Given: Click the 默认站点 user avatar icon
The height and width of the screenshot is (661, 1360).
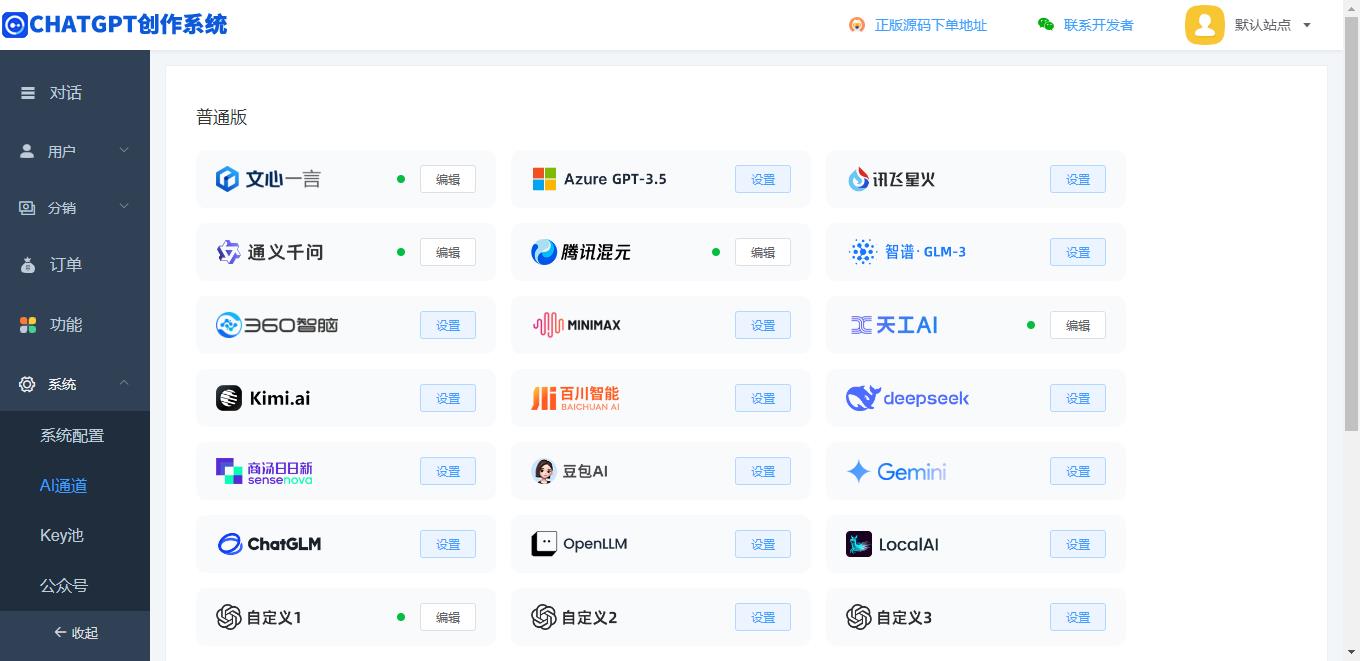Looking at the screenshot, I should pos(1205,25).
